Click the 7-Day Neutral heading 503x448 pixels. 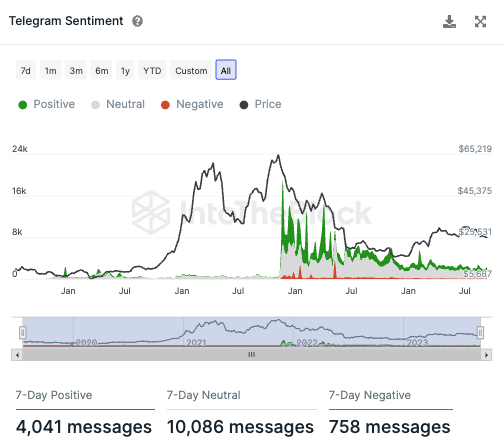[203, 395]
